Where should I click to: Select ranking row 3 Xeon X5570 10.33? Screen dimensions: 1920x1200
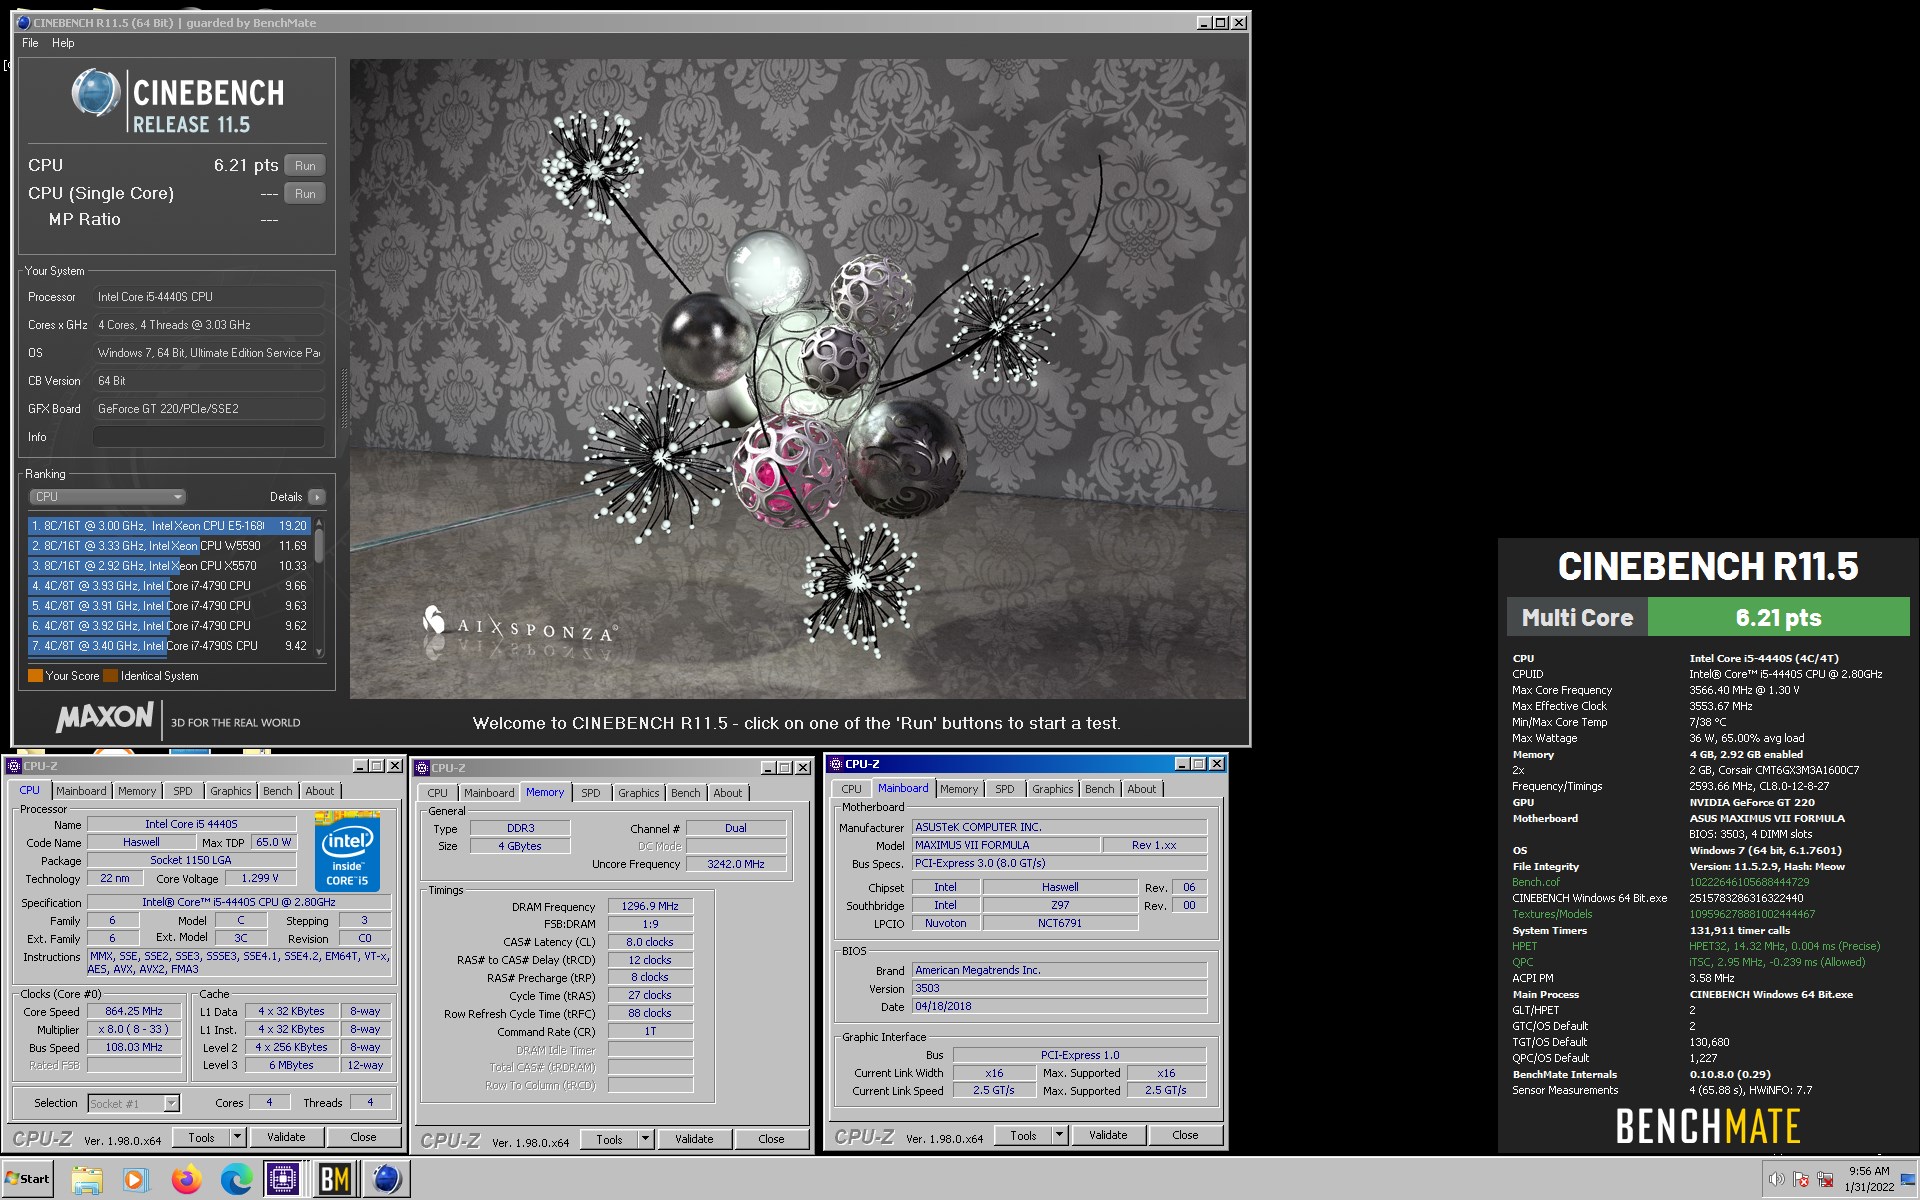[x=169, y=566]
